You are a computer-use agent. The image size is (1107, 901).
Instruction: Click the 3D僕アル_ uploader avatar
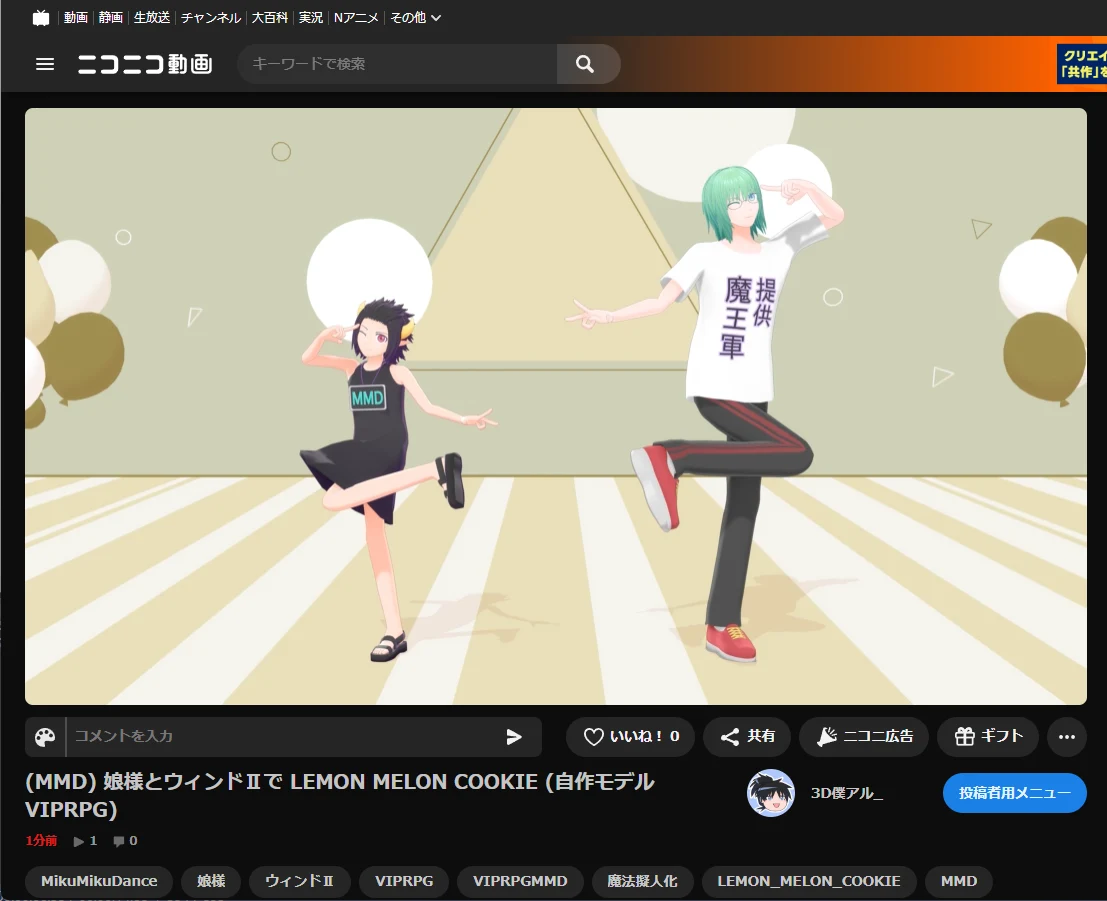[x=770, y=793]
